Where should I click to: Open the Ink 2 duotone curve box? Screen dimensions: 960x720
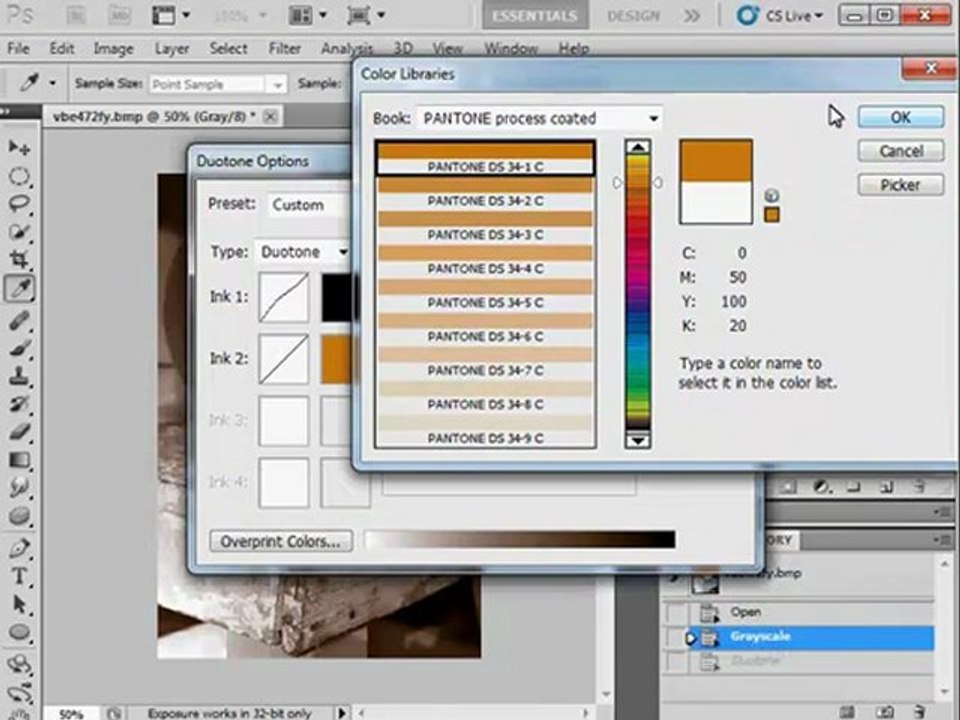pyautogui.click(x=283, y=359)
